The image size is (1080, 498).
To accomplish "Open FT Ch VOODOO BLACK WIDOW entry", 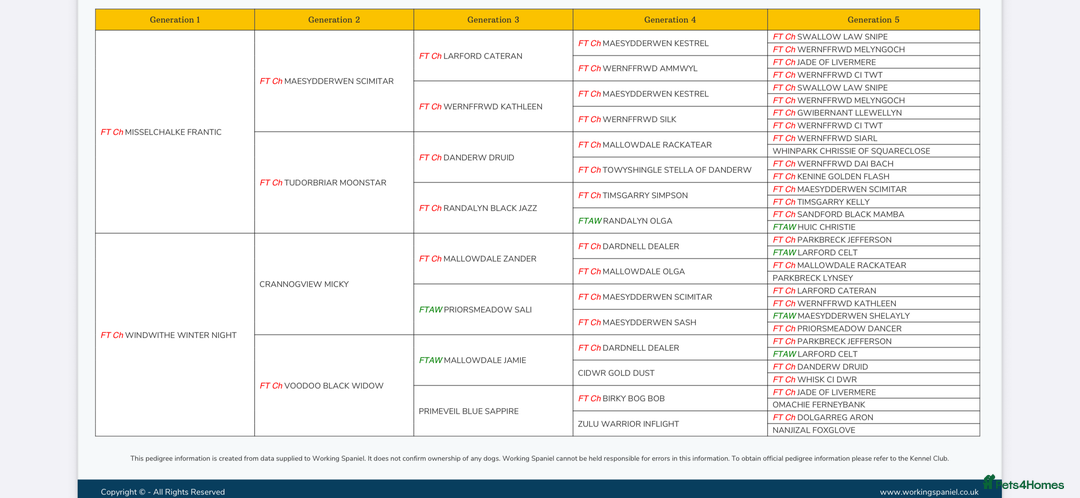I will (x=321, y=386).
